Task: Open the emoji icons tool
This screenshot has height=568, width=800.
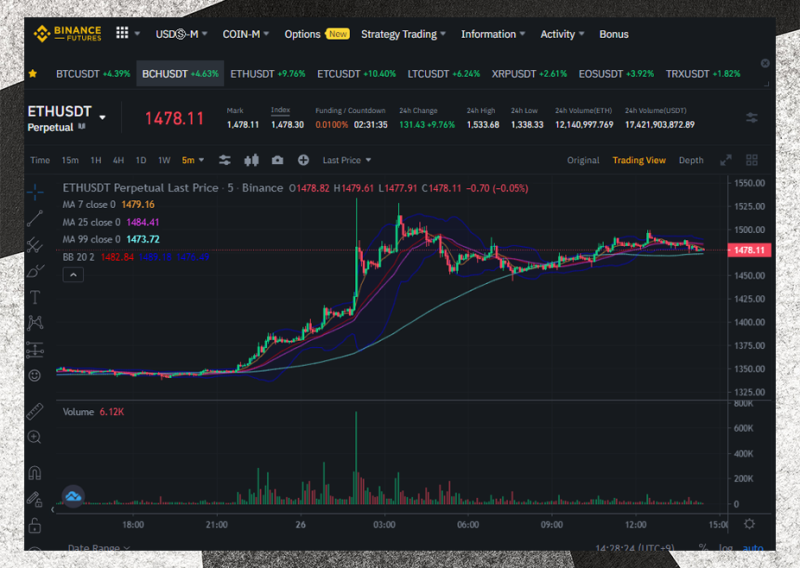Action: [x=35, y=376]
